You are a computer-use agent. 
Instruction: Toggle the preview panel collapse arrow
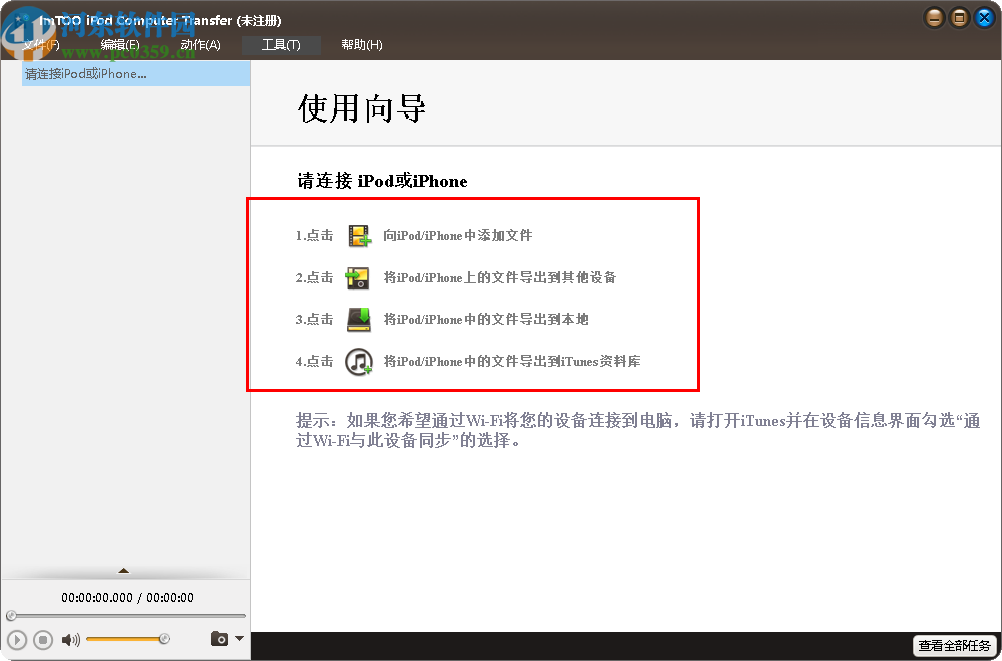[124, 569]
